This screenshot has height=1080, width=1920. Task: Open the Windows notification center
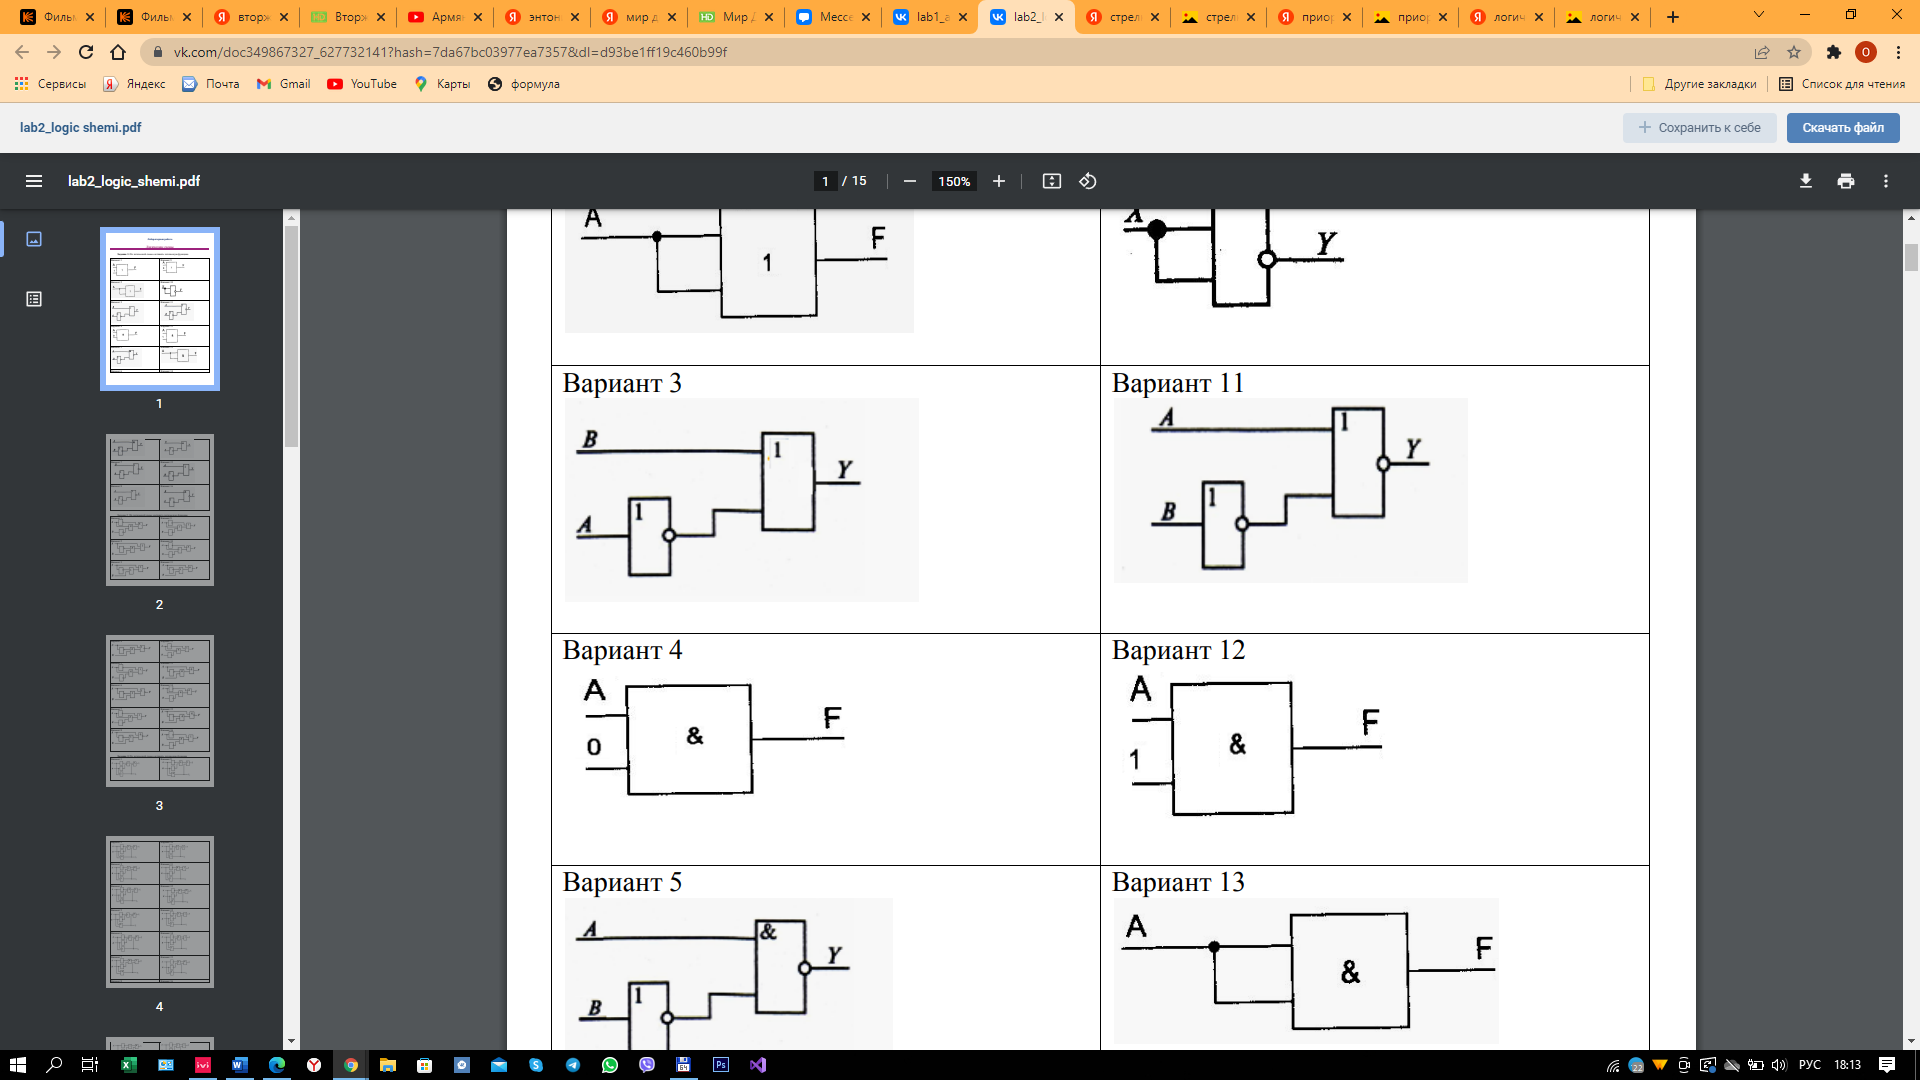1887,1065
